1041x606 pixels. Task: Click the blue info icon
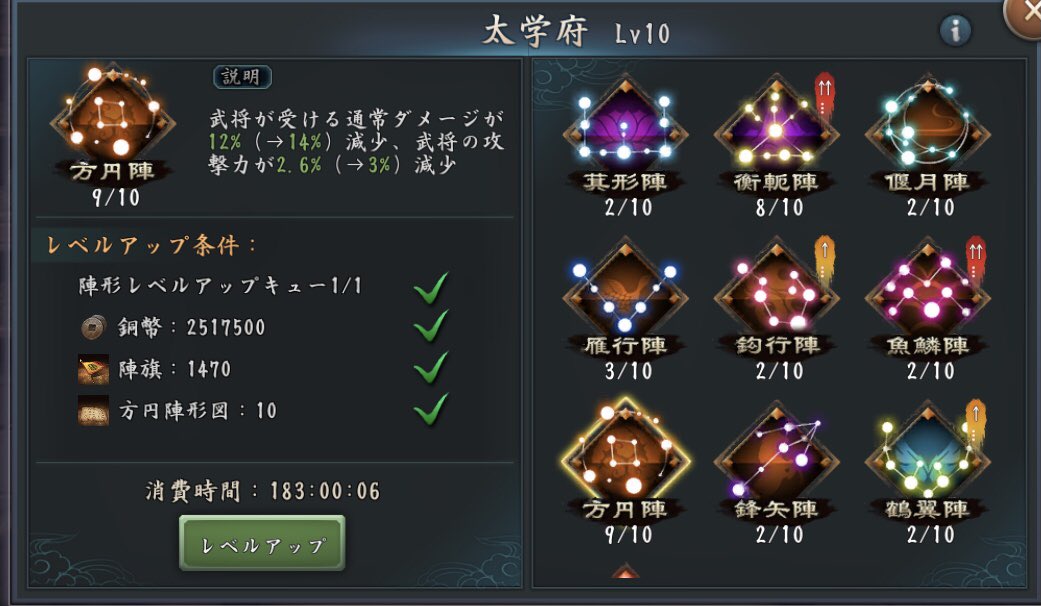(955, 31)
